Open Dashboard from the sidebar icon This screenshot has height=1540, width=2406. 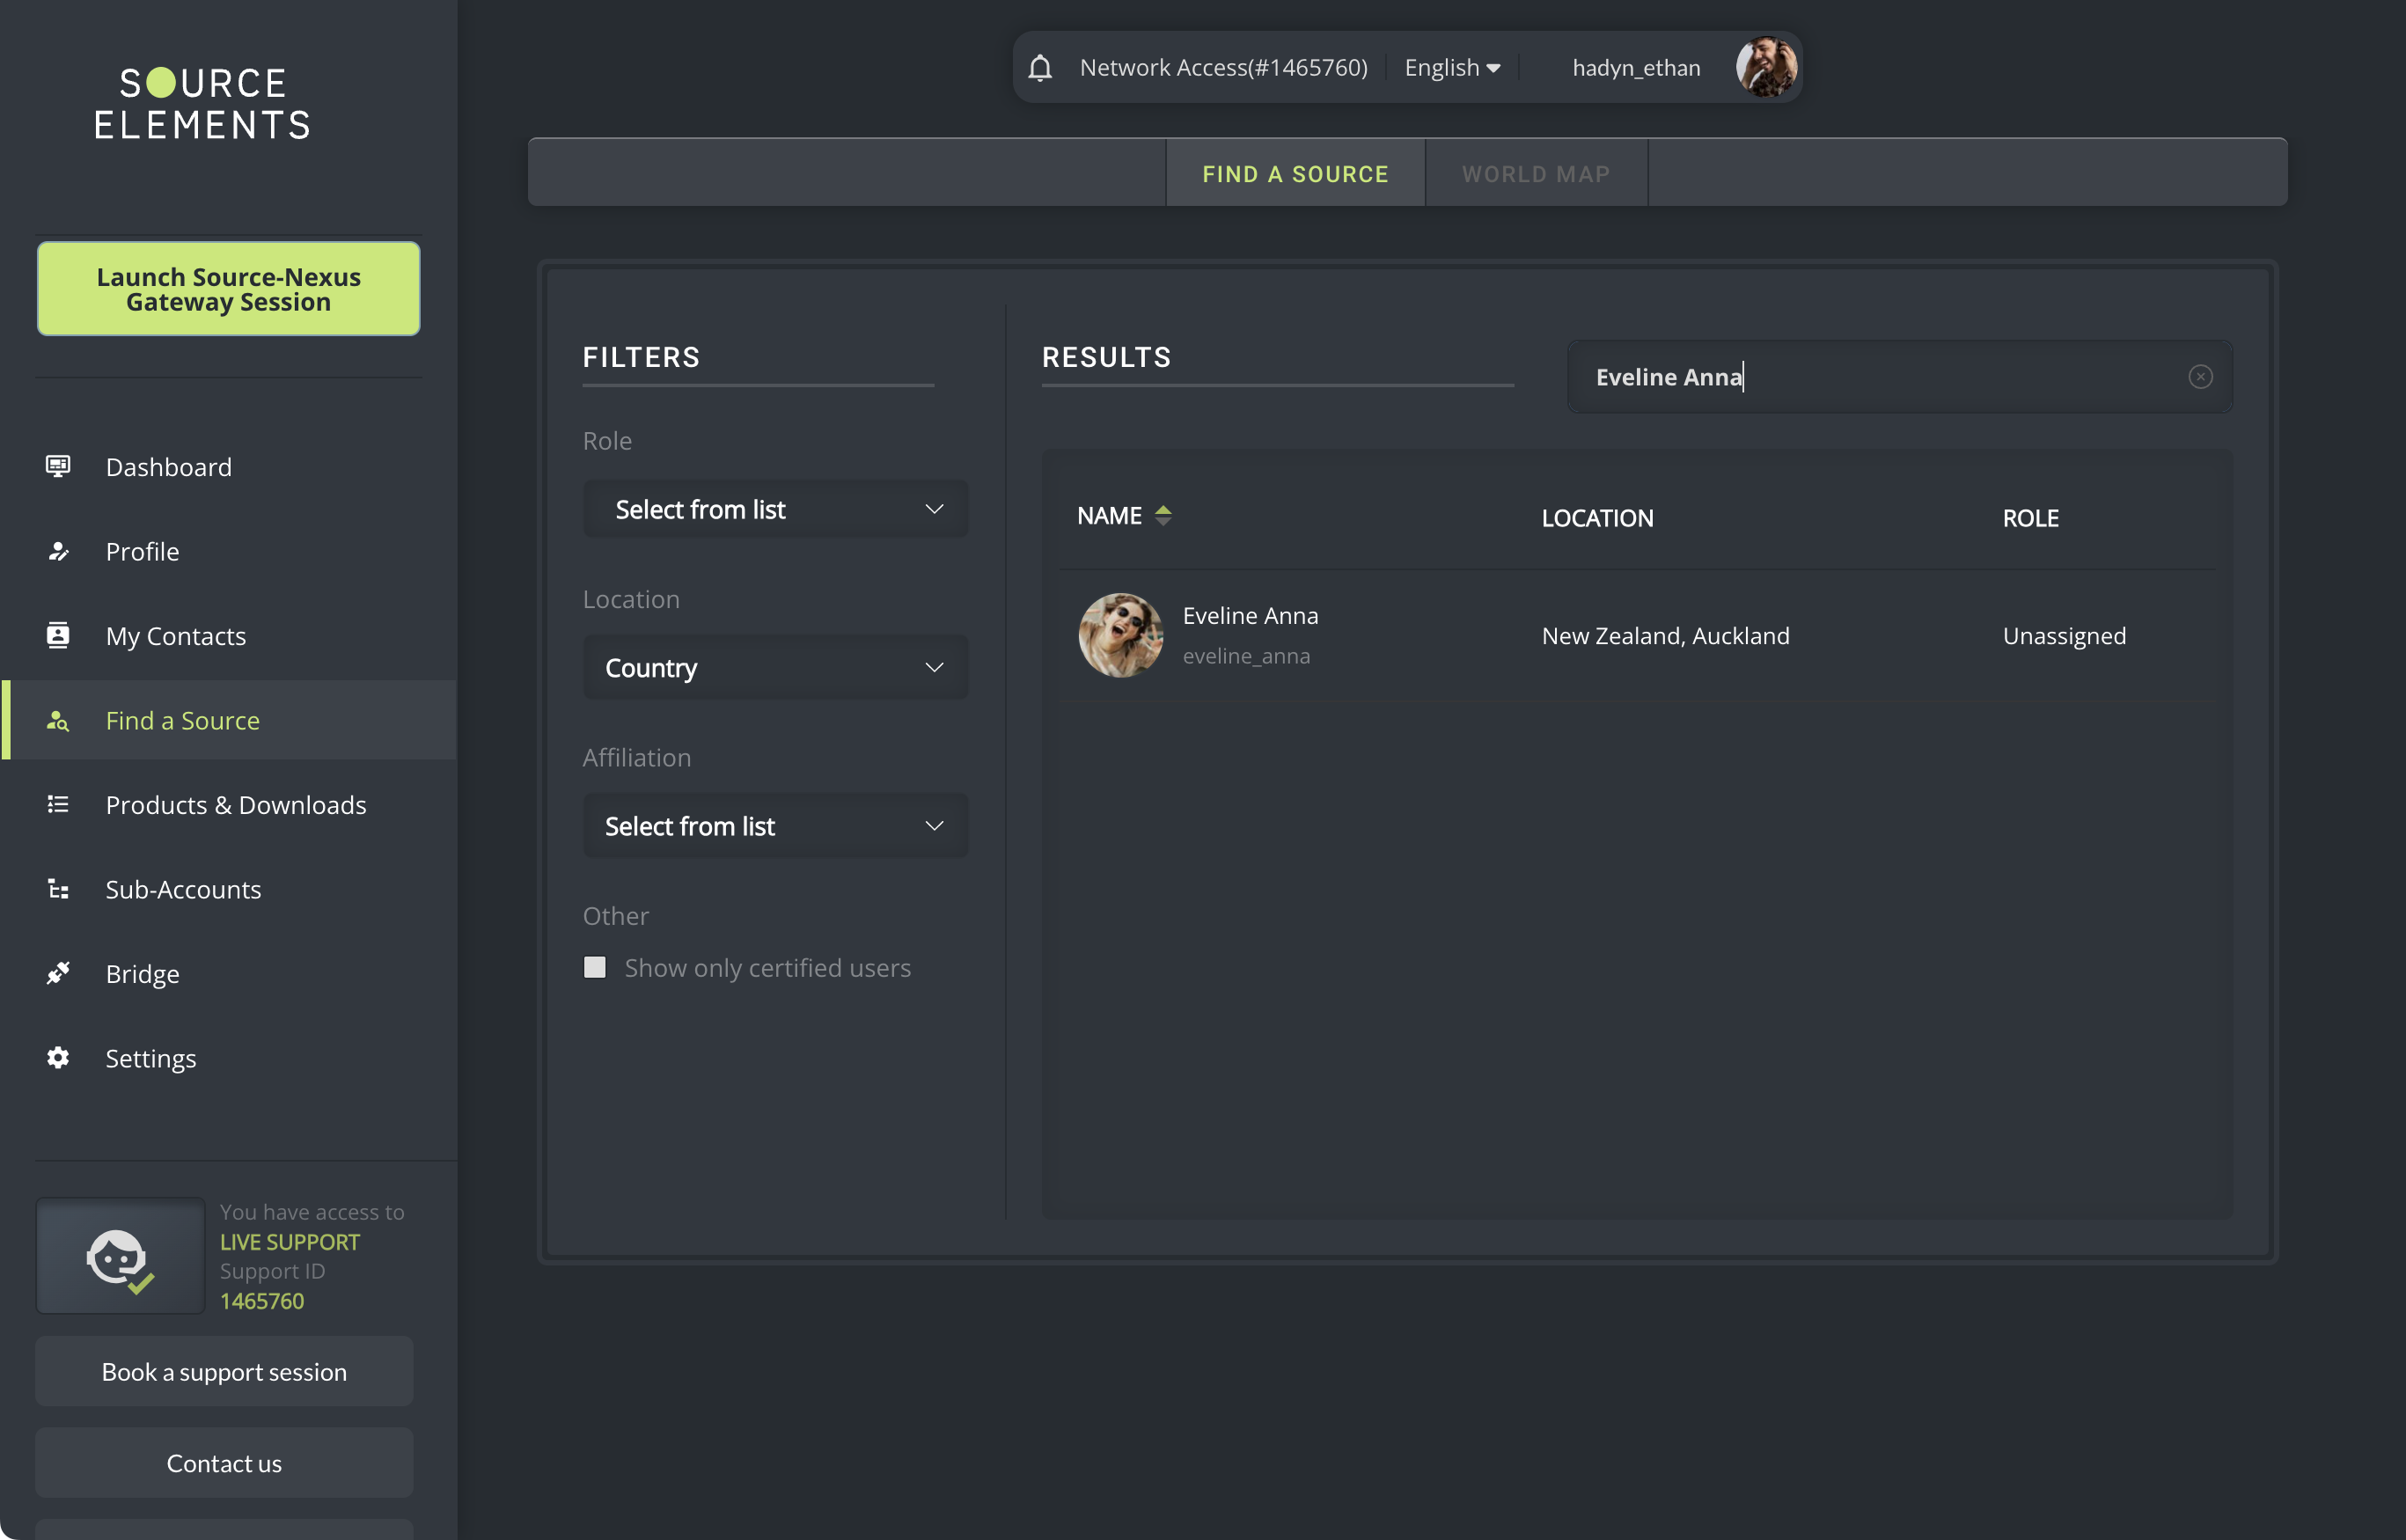[x=58, y=466]
